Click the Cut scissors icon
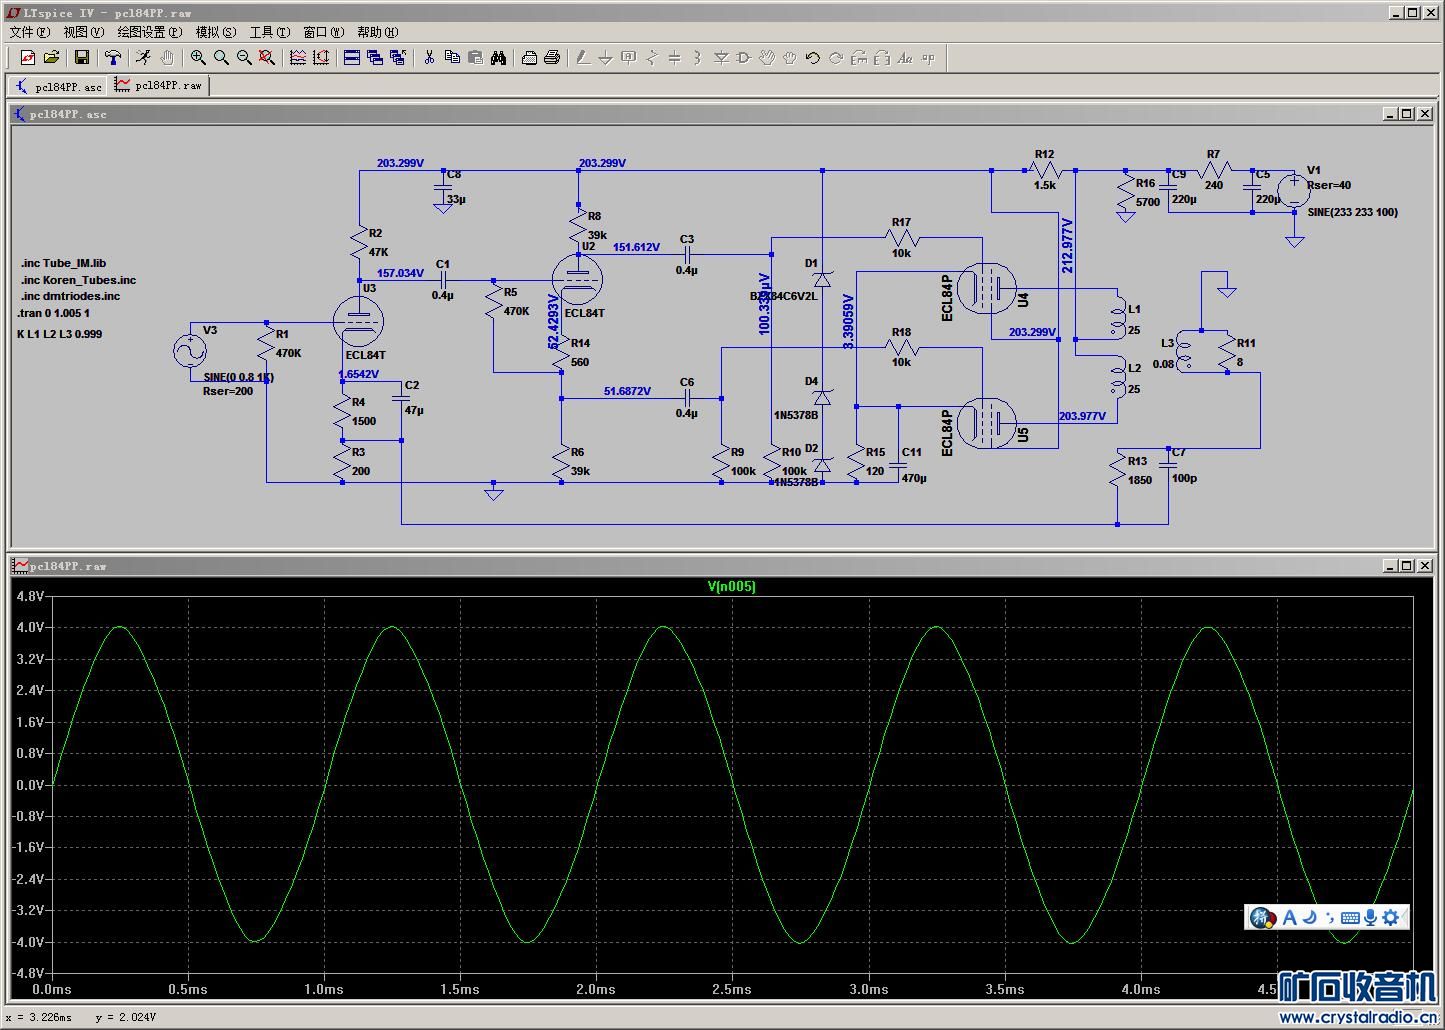The height and width of the screenshot is (1030, 1445). point(429,58)
